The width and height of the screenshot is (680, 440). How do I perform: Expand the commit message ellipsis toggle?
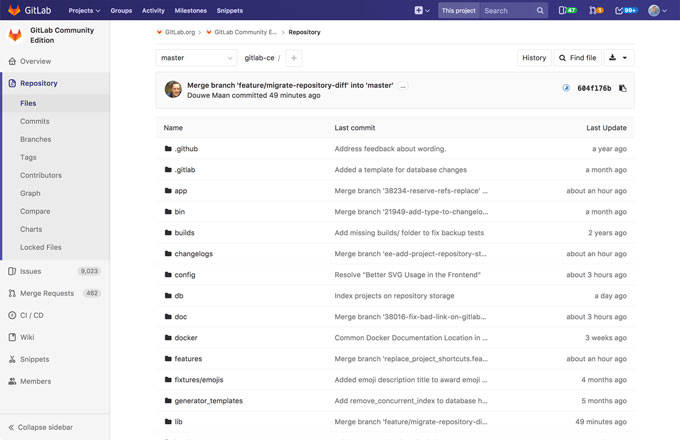coord(403,86)
